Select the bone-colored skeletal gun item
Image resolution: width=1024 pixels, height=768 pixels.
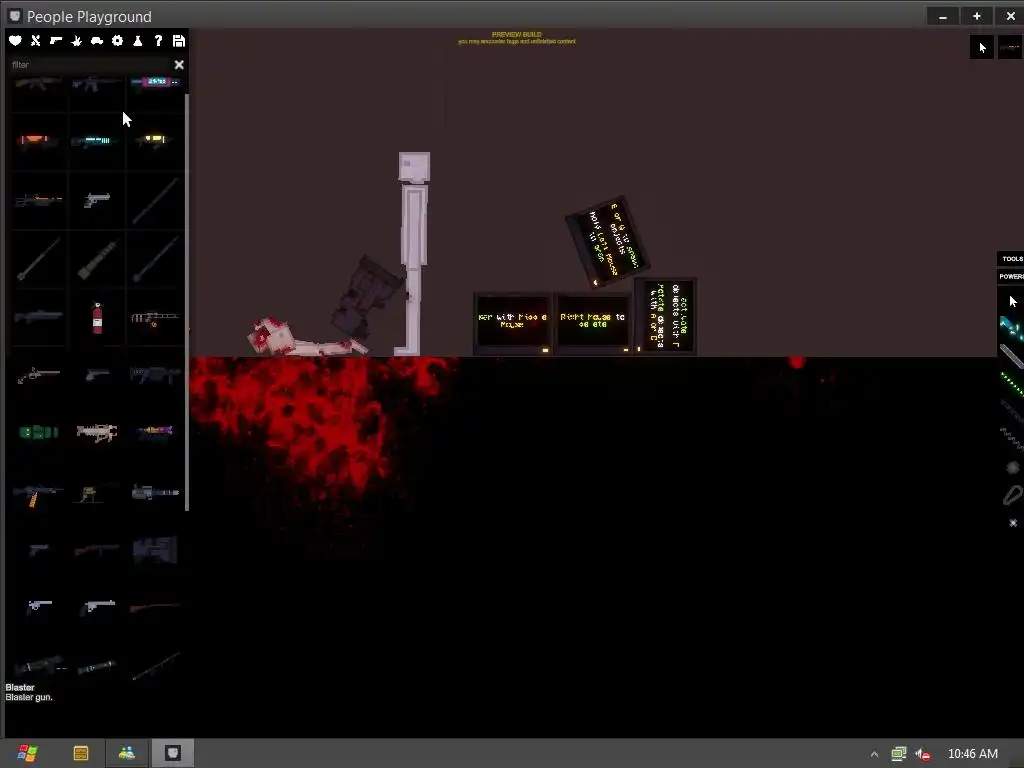[x=97, y=432]
